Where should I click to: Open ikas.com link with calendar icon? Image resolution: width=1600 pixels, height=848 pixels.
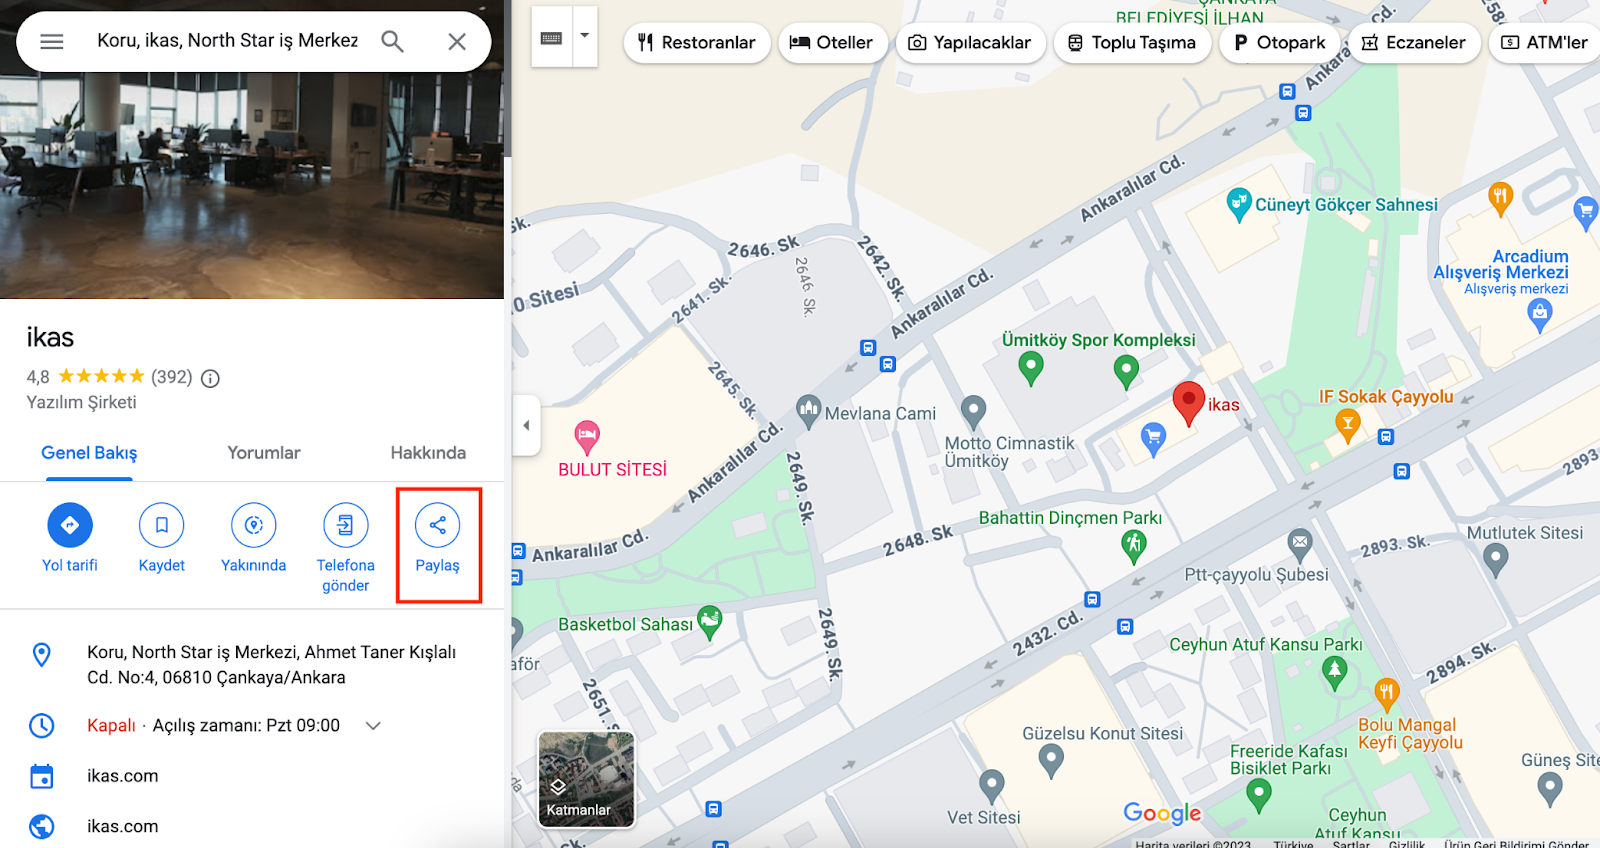point(122,776)
